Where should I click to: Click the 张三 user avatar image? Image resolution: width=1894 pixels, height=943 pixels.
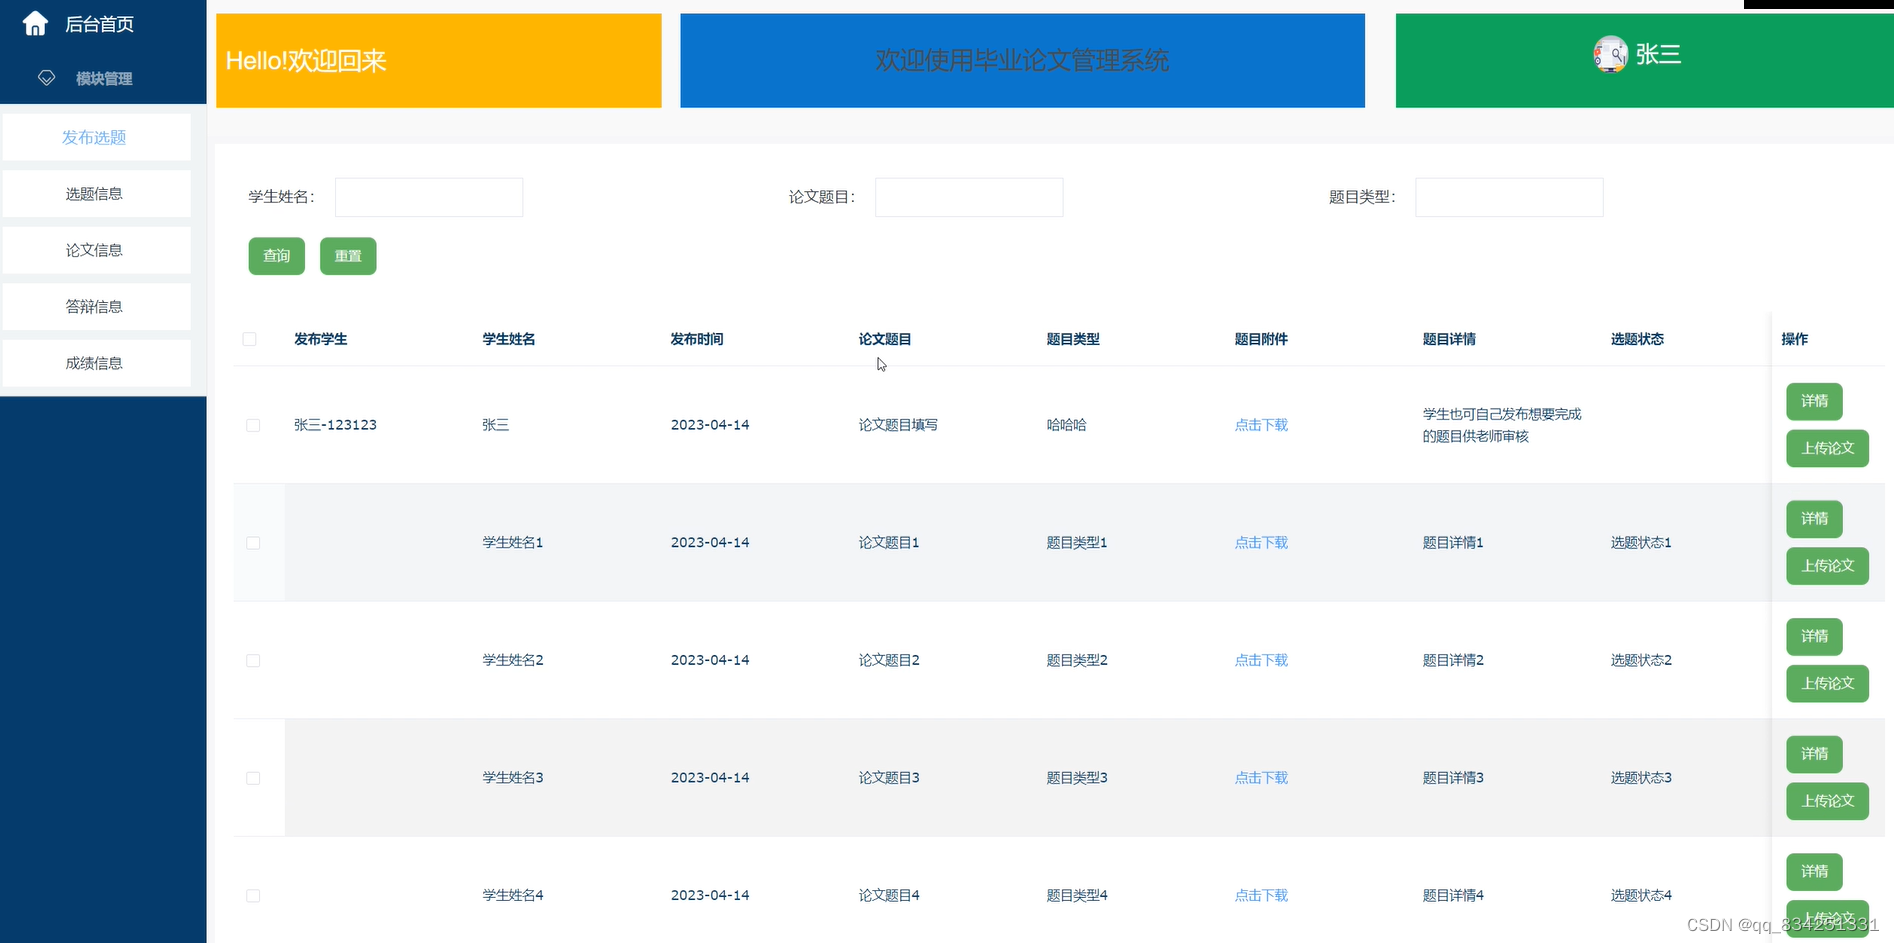[1610, 54]
